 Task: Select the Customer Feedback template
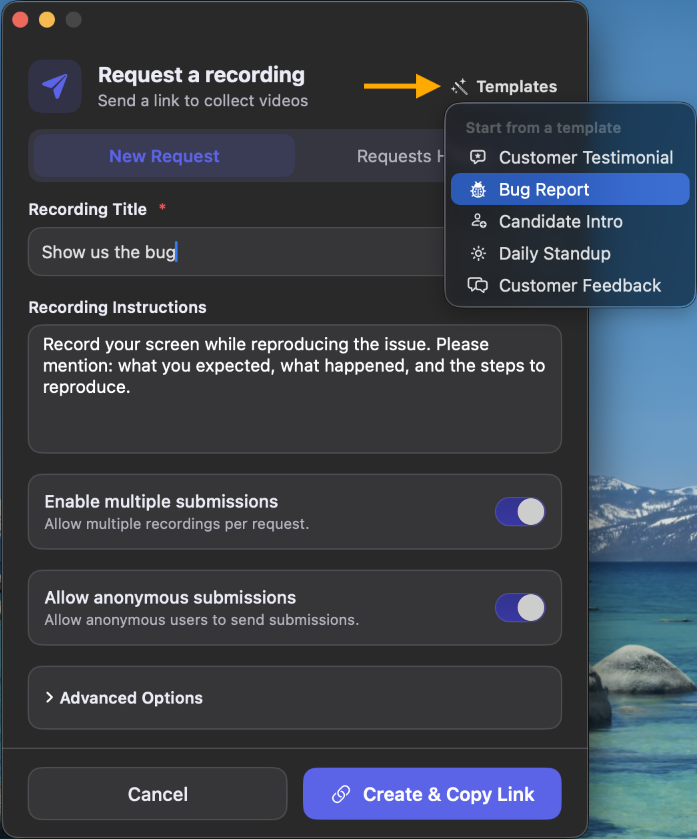pyautogui.click(x=570, y=286)
